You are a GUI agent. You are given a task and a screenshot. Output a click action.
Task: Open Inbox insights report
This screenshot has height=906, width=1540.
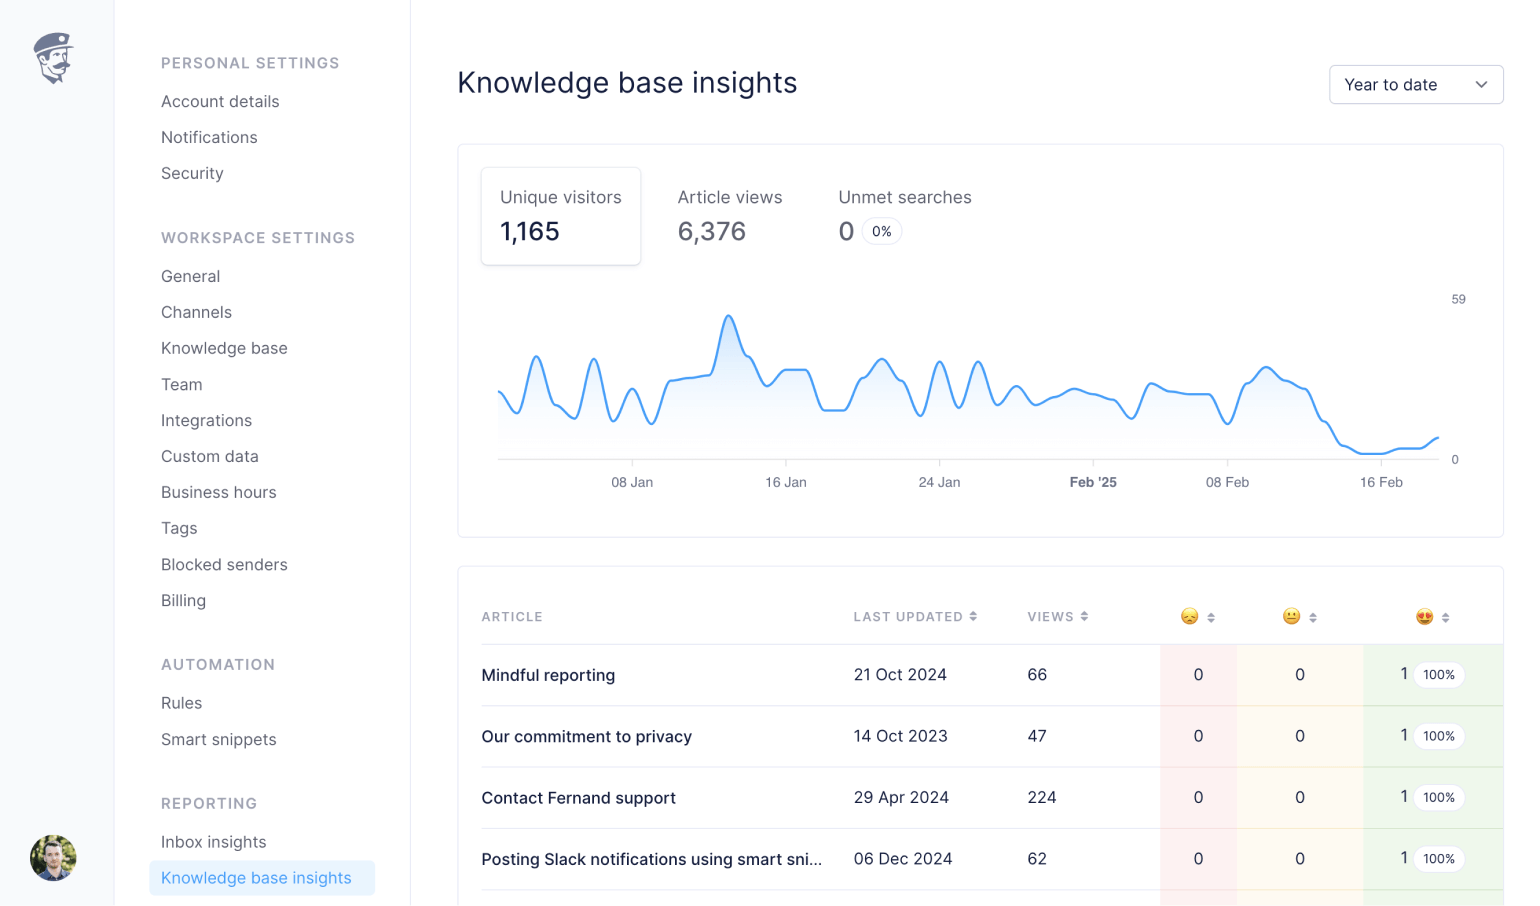point(213,842)
